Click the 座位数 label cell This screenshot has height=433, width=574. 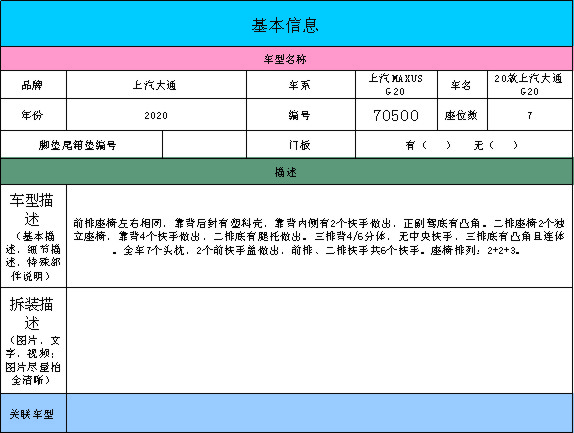(462, 115)
